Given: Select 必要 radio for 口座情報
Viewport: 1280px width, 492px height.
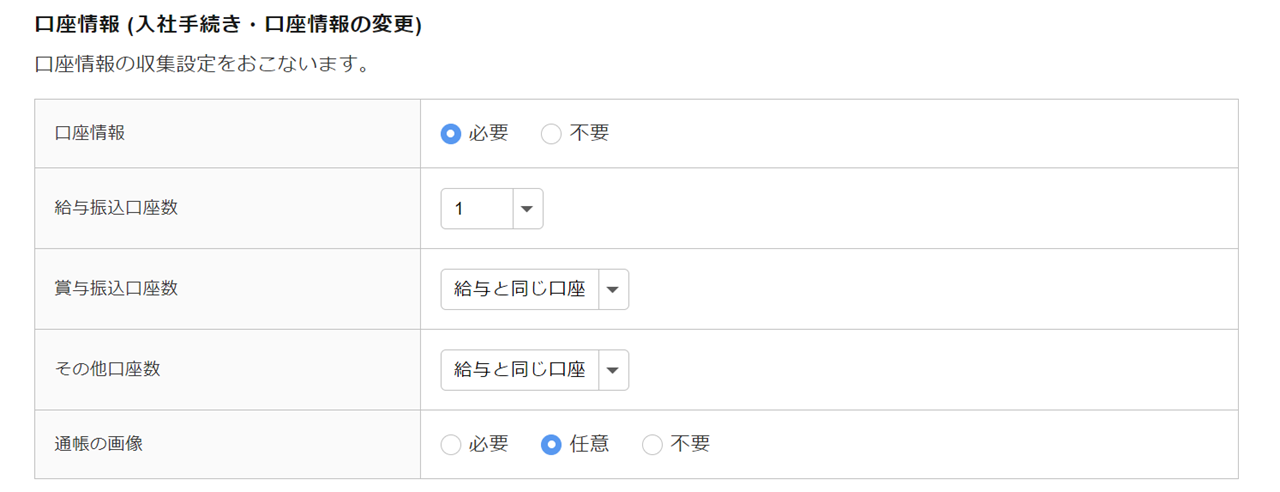Looking at the screenshot, I should point(451,134).
